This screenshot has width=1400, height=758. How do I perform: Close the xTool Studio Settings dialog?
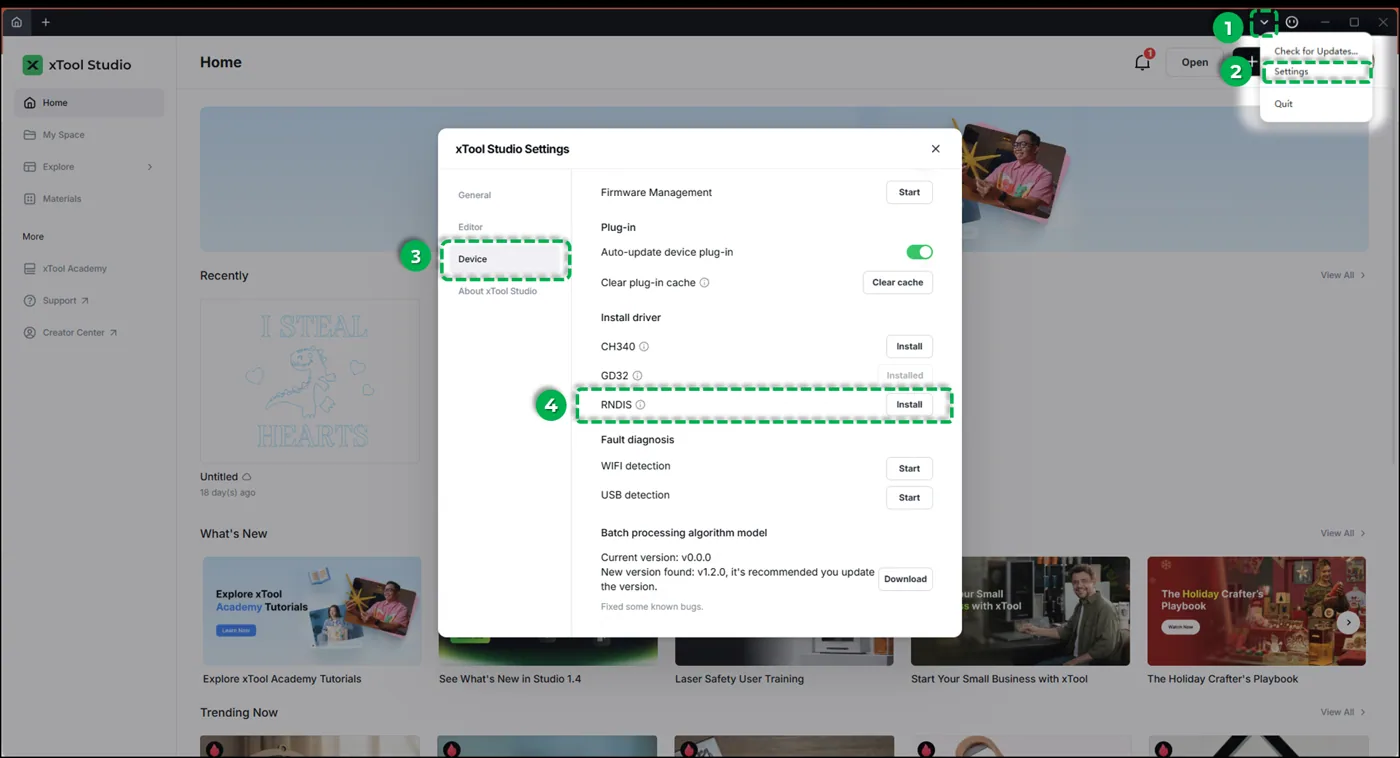pyautogui.click(x=936, y=149)
